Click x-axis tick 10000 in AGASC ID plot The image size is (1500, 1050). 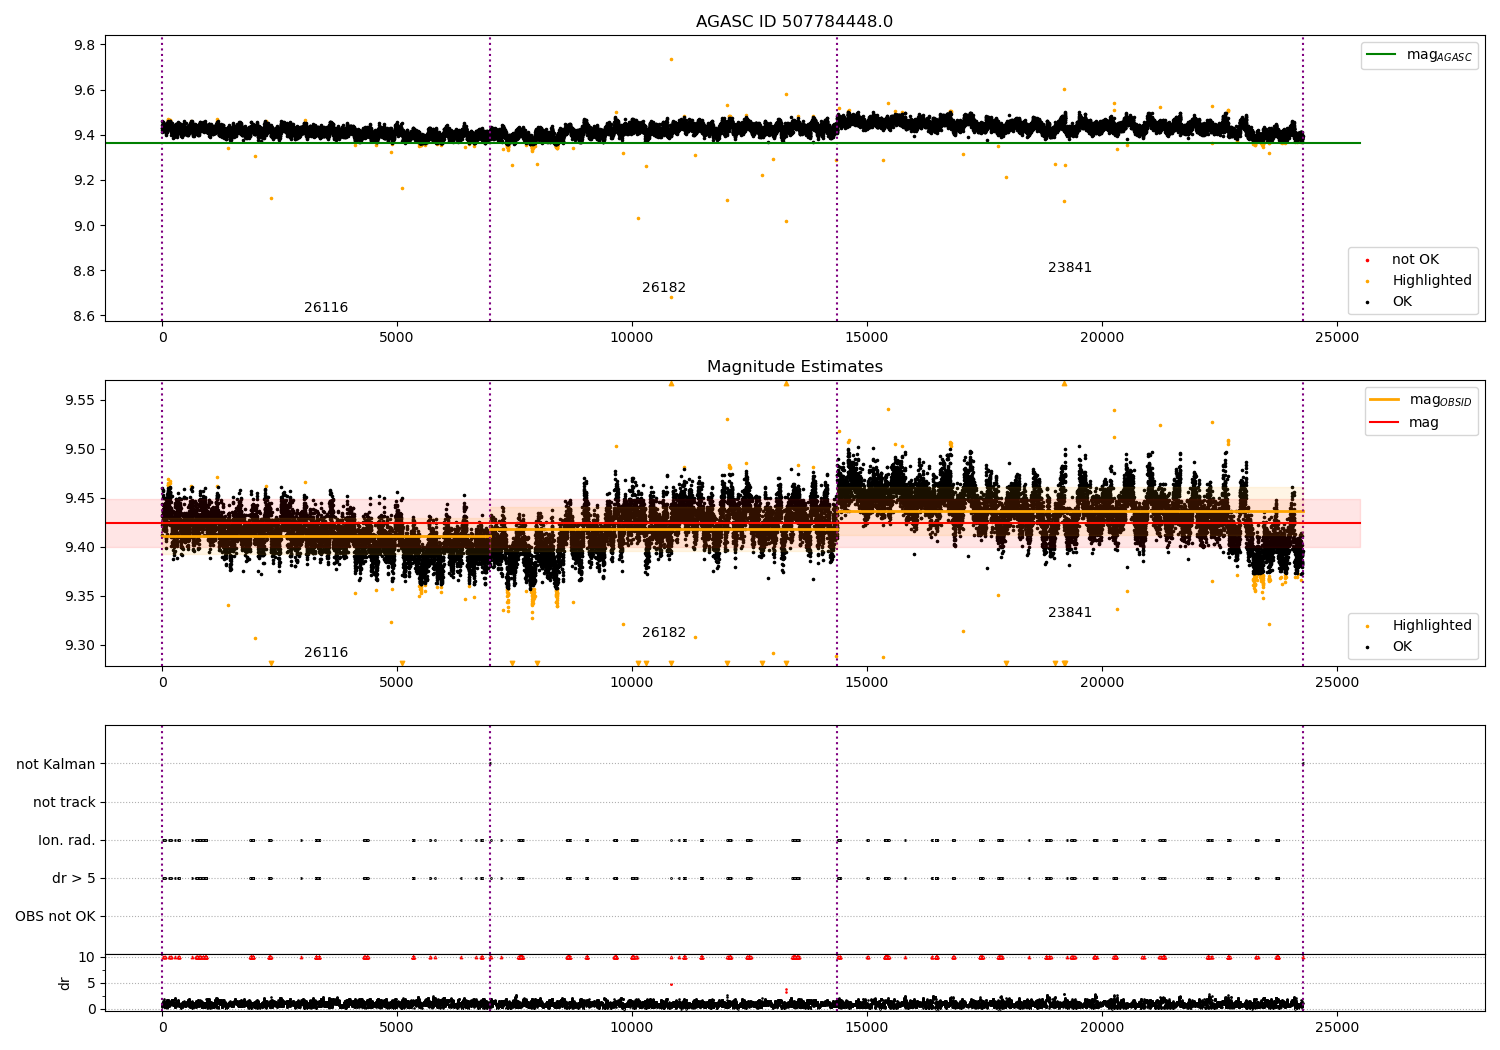click(632, 338)
